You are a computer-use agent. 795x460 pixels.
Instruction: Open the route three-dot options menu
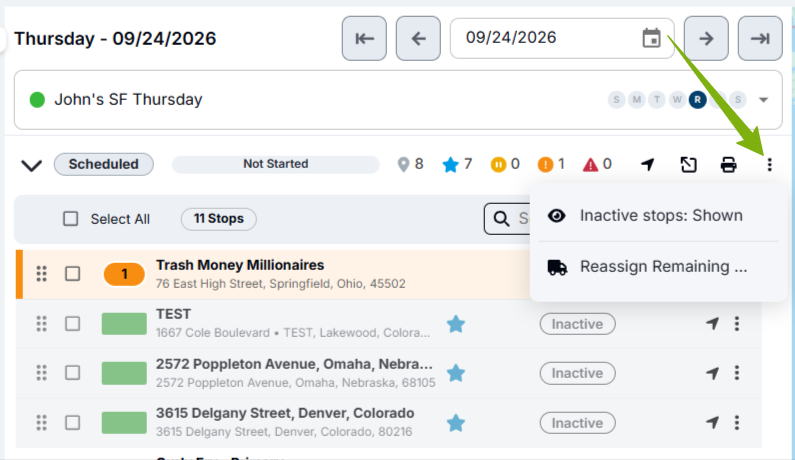click(x=769, y=165)
